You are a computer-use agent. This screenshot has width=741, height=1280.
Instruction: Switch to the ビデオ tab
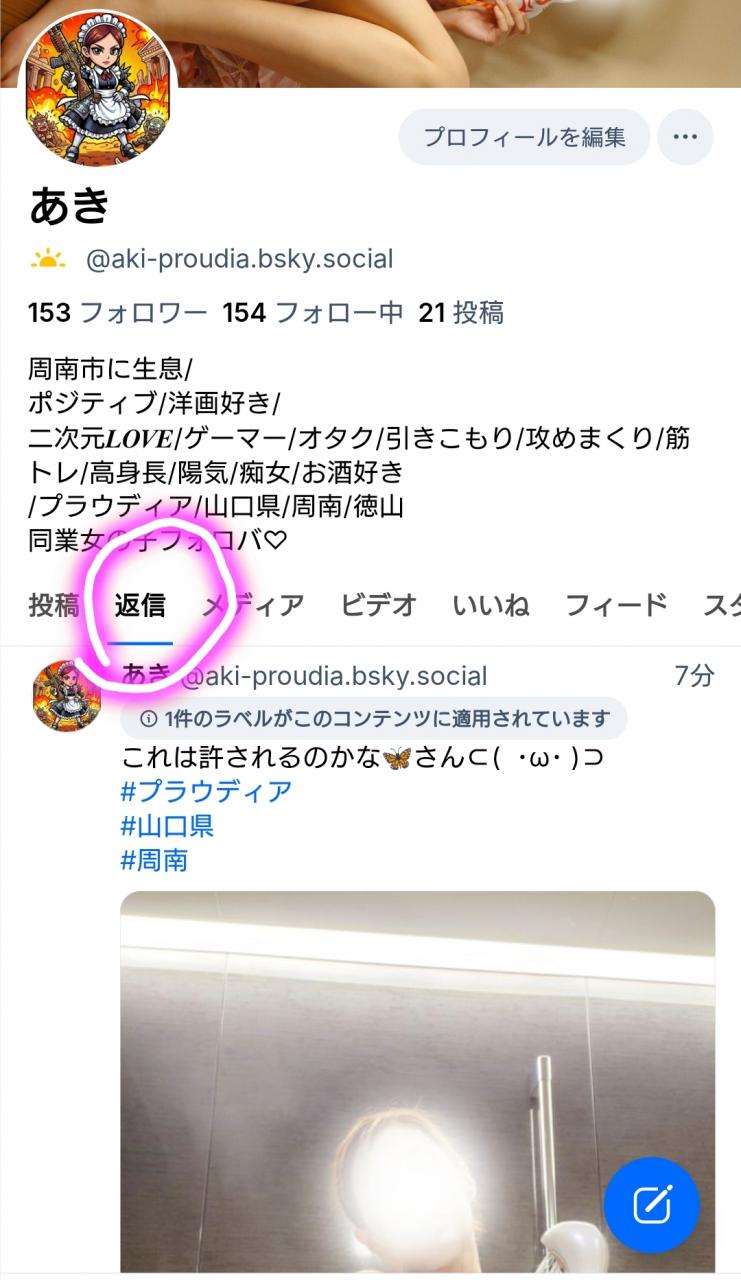(x=378, y=605)
